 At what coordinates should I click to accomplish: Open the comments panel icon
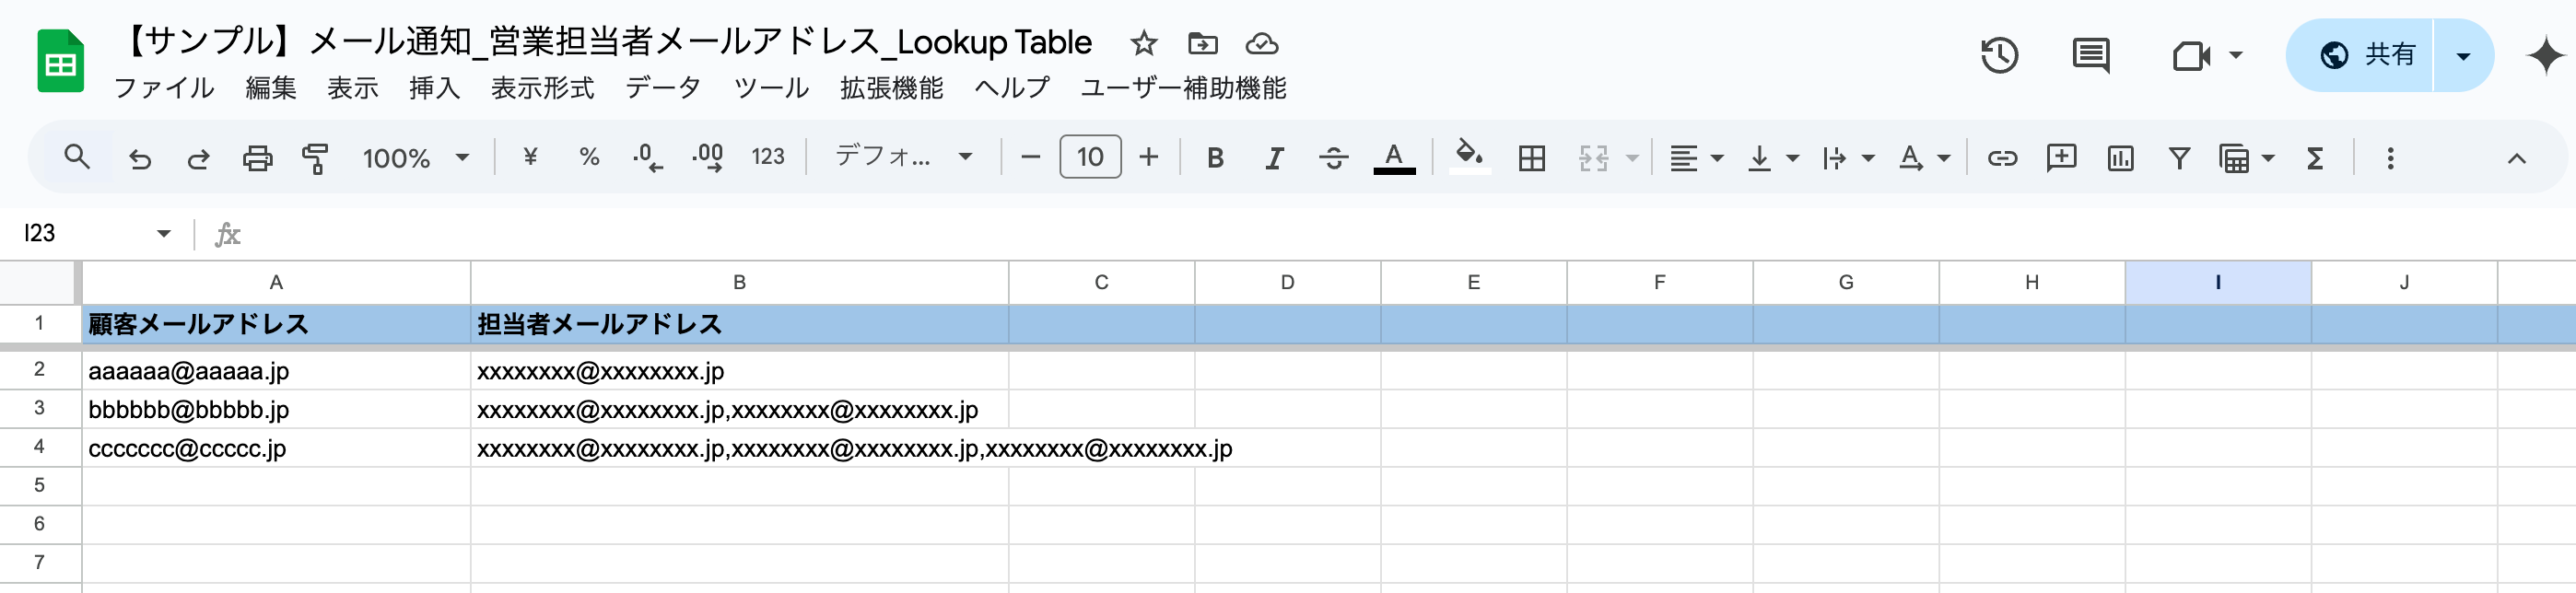pyautogui.click(x=2090, y=55)
